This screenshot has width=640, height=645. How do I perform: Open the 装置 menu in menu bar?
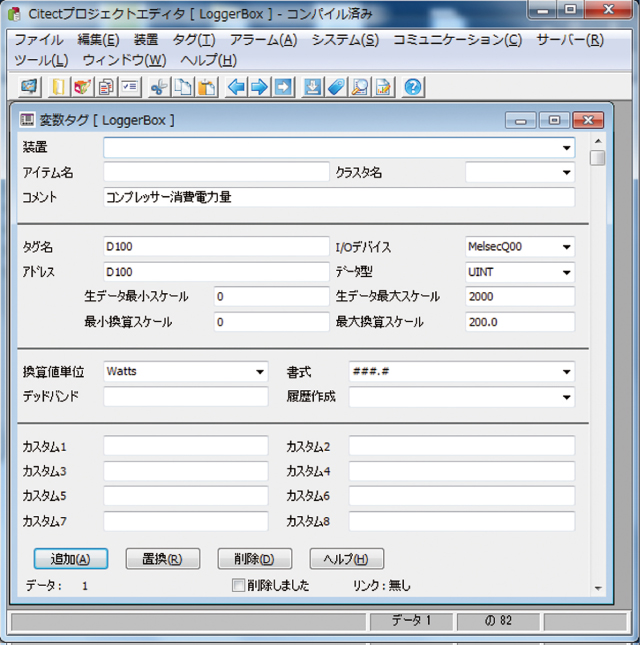pos(146,40)
